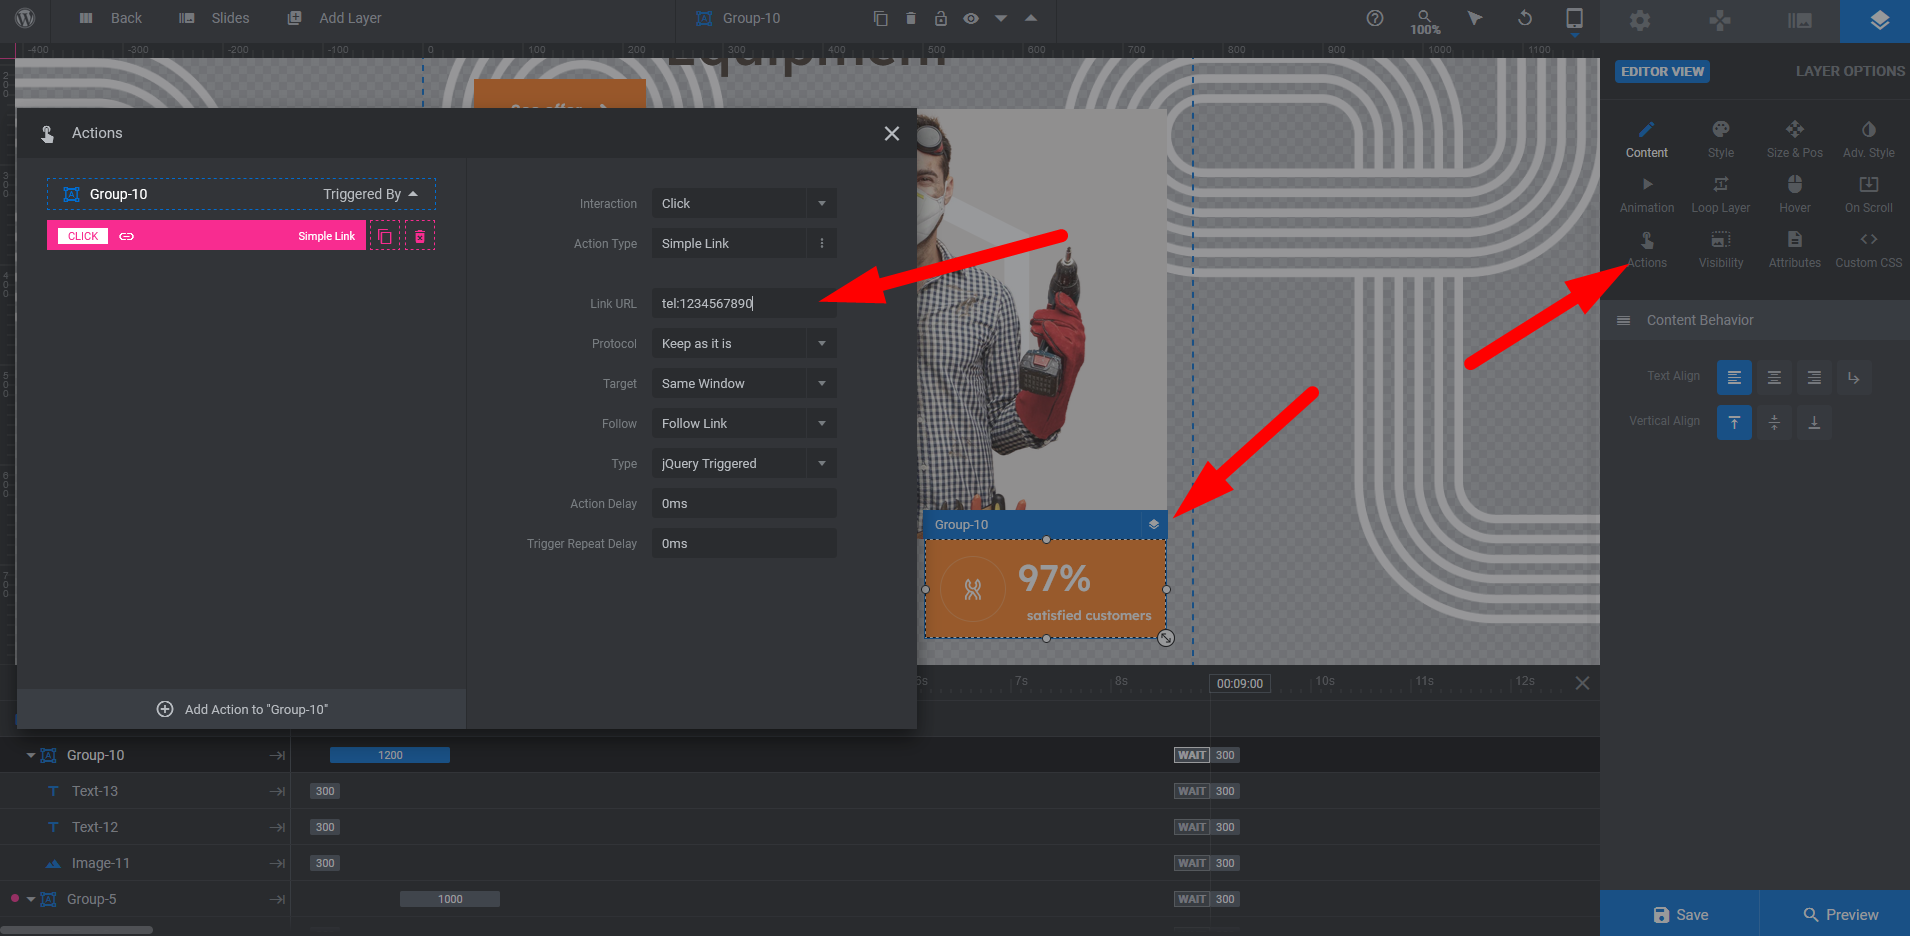Set text align to left
The height and width of the screenshot is (936, 1910).
coord(1734,377)
